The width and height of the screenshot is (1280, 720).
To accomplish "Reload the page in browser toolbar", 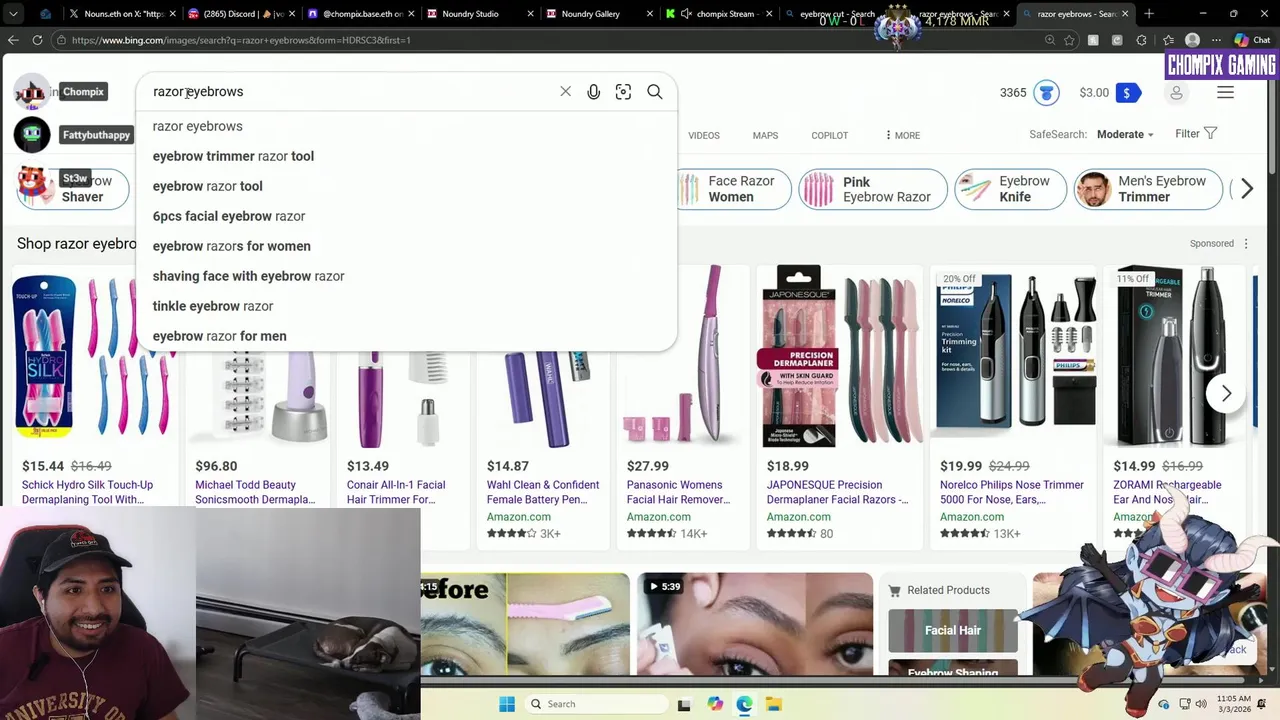I will tap(37, 40).
